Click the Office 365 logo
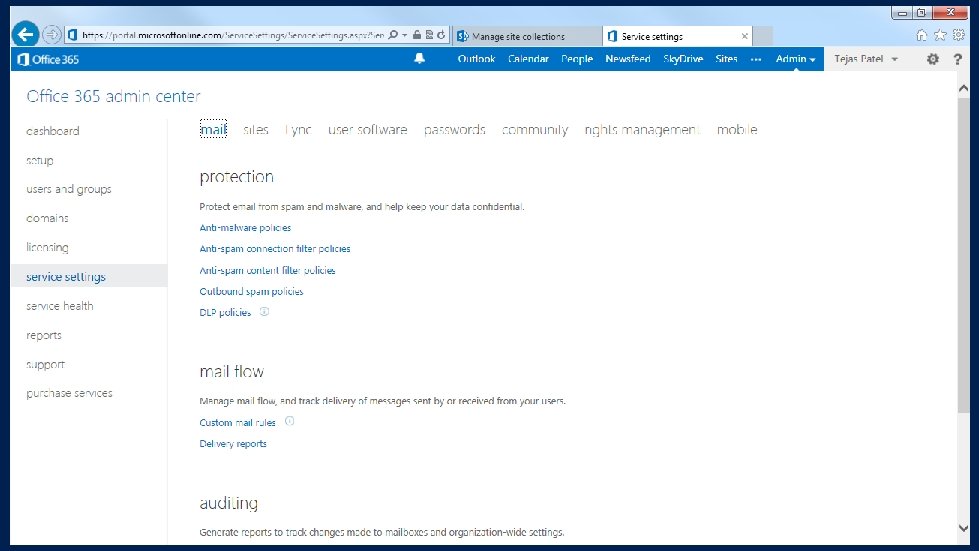The width and height of the screenshot is (979, 551). pos(48,59)
